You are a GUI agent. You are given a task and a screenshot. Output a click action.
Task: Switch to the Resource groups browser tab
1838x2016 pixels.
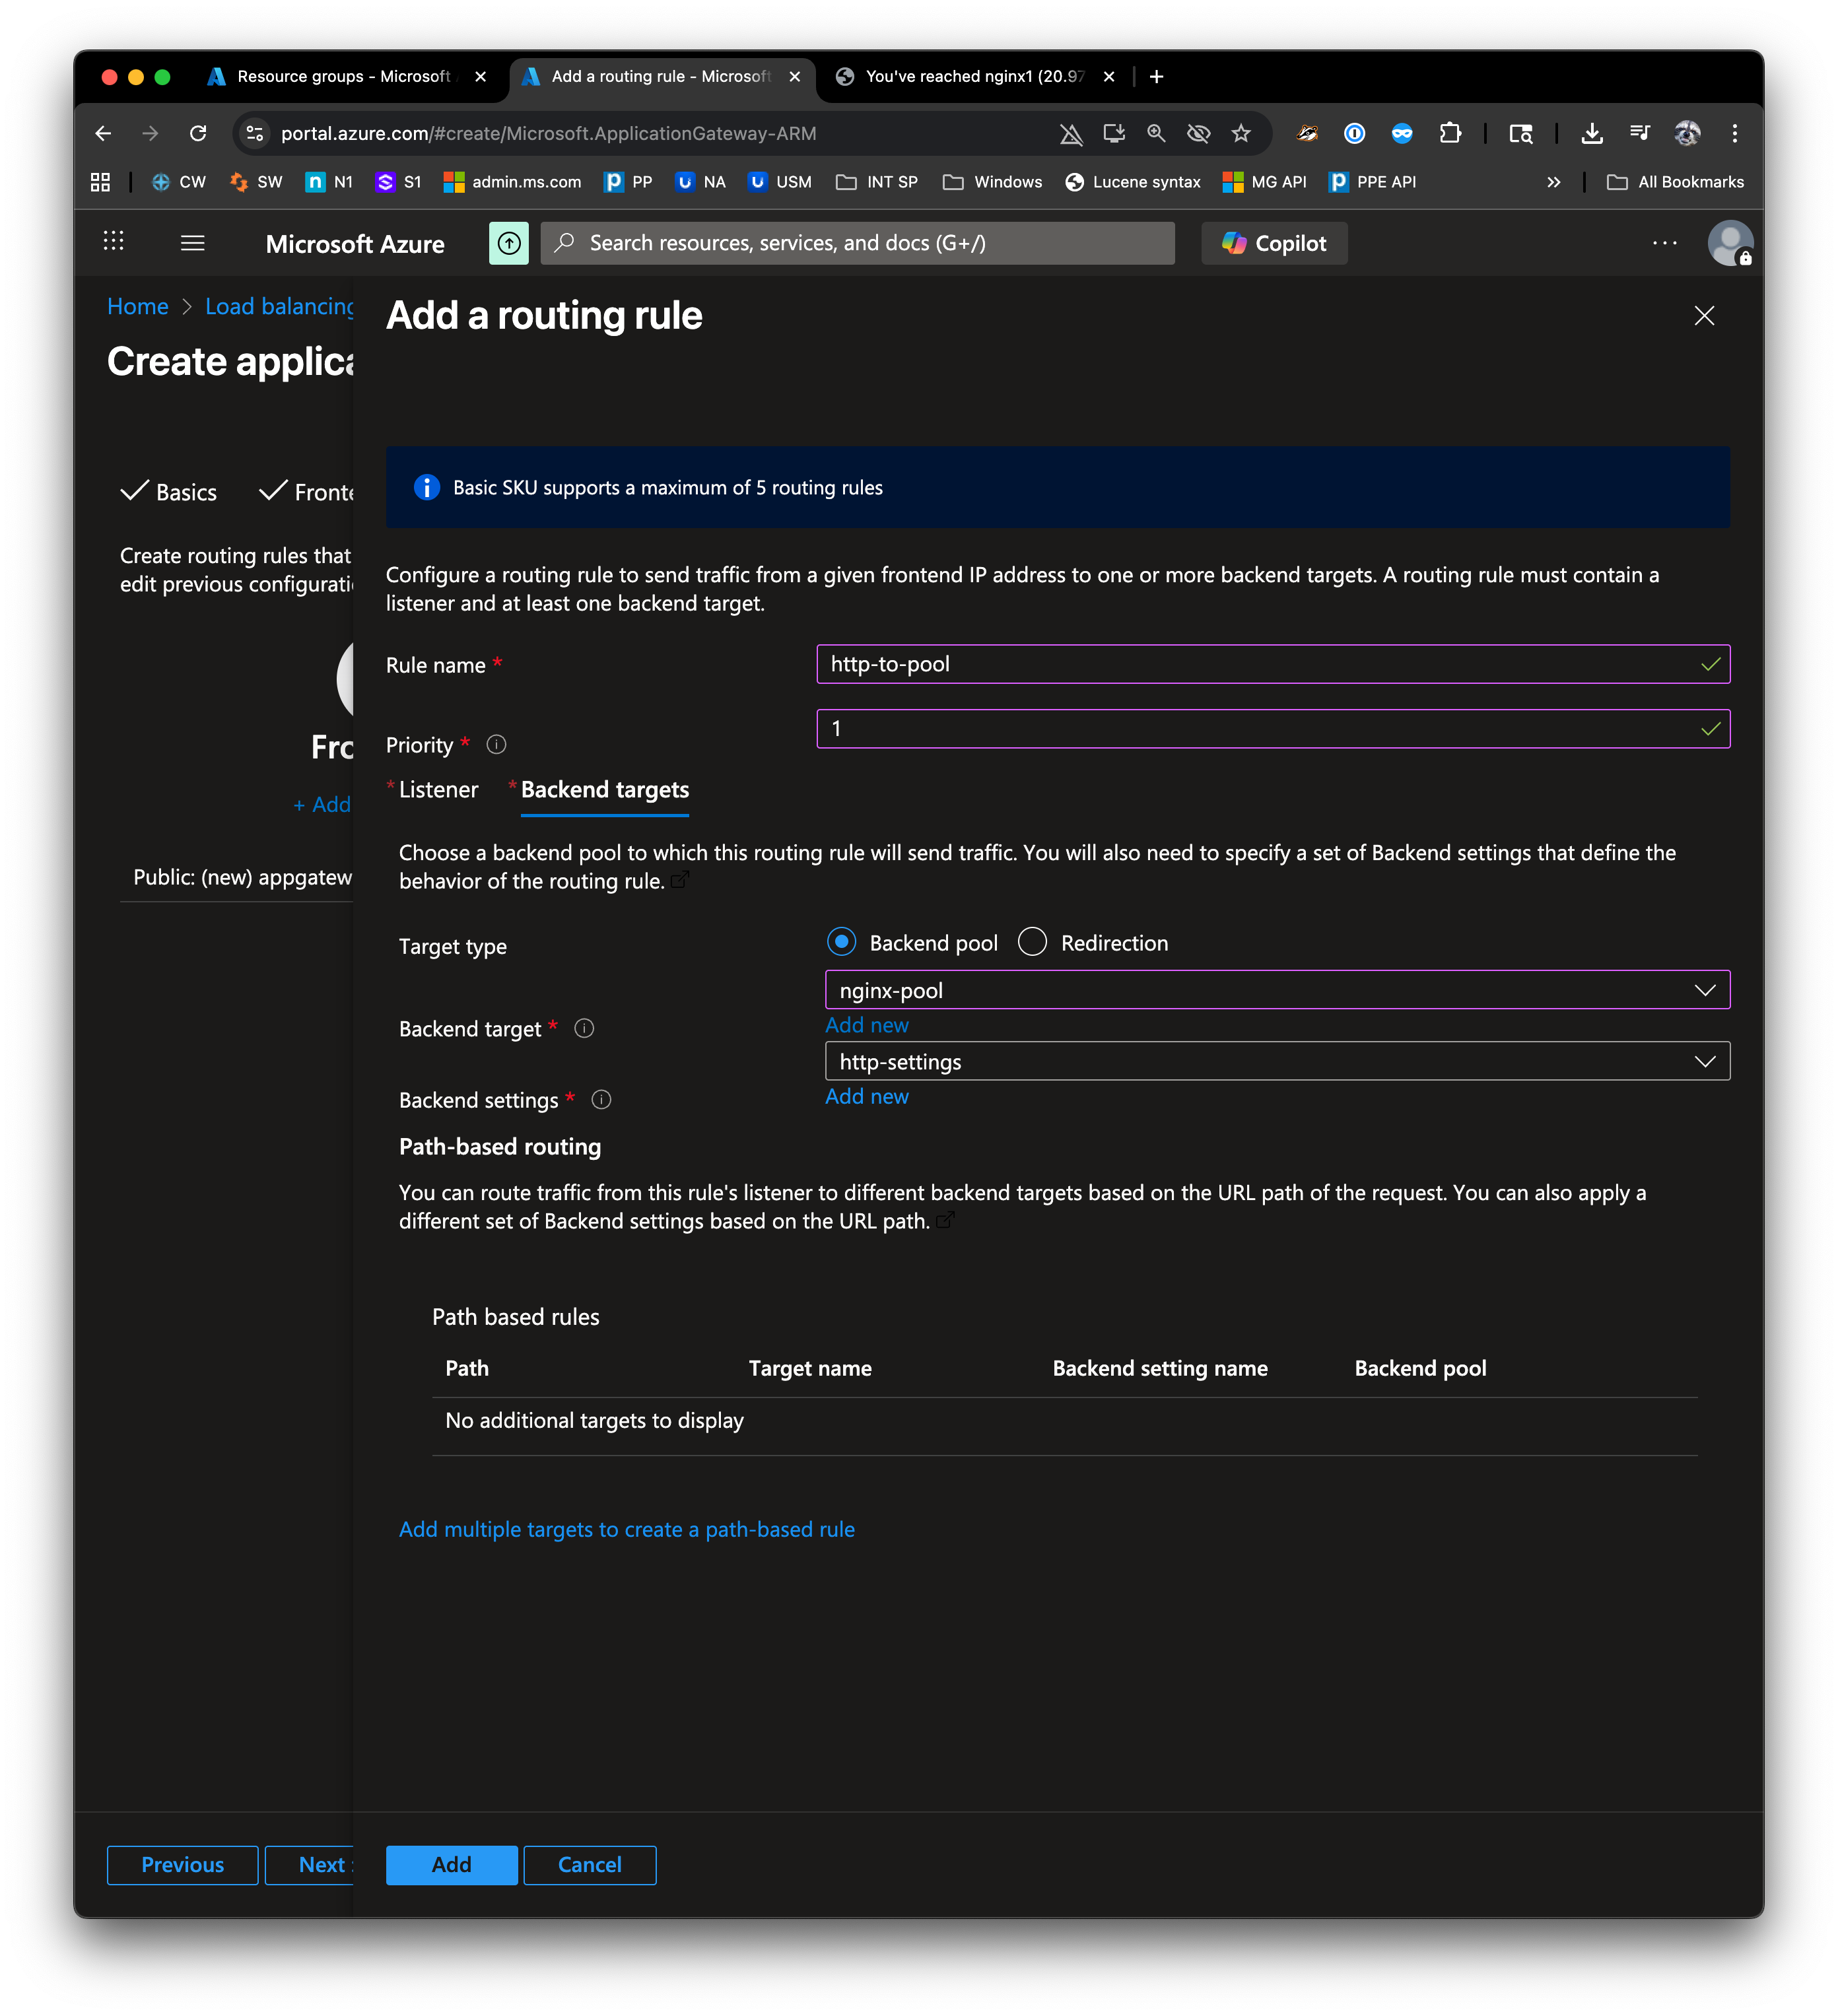pos(343,77)
